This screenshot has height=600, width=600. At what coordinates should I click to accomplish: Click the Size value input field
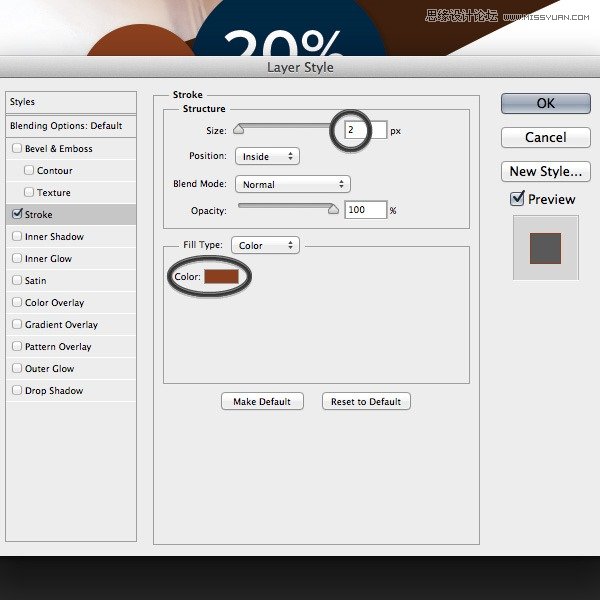pos(365,130)
